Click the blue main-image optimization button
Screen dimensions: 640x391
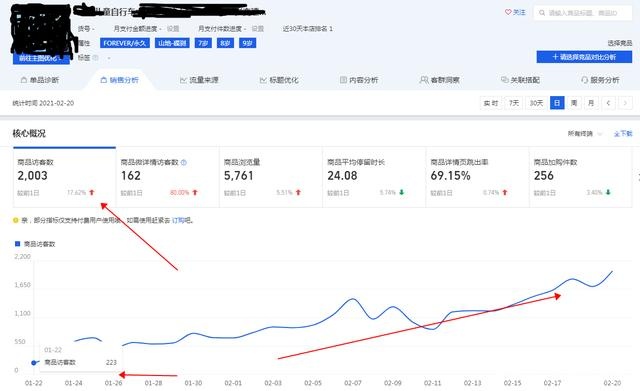tap(41, 58)
